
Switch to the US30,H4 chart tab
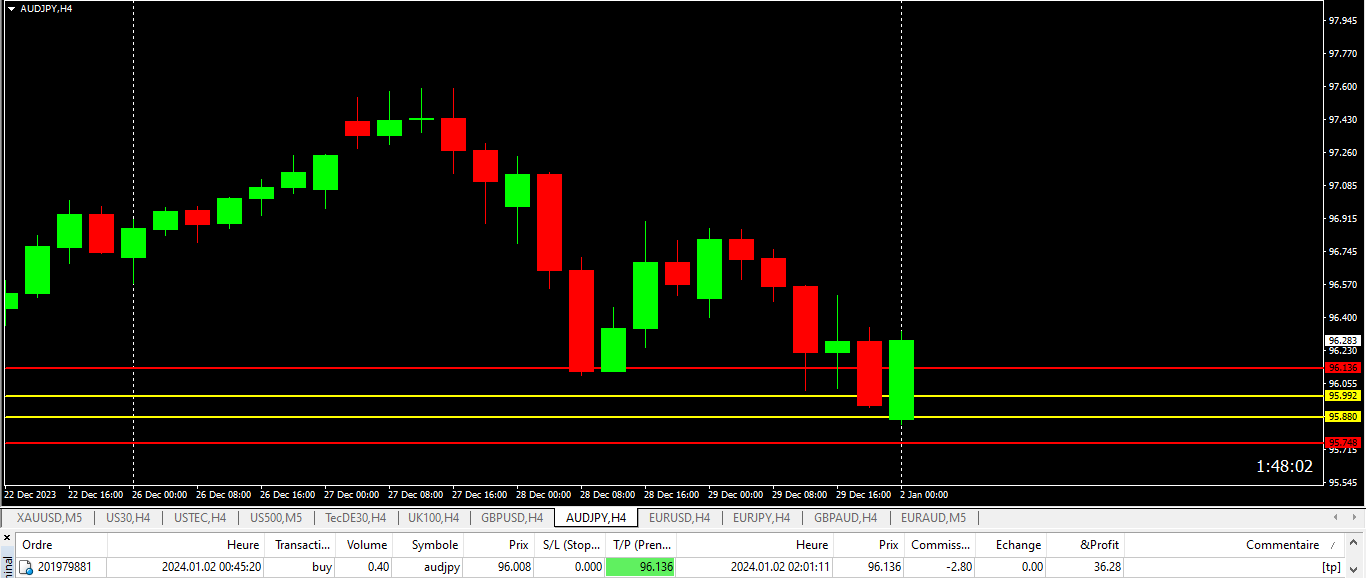(x=128, y=517)
